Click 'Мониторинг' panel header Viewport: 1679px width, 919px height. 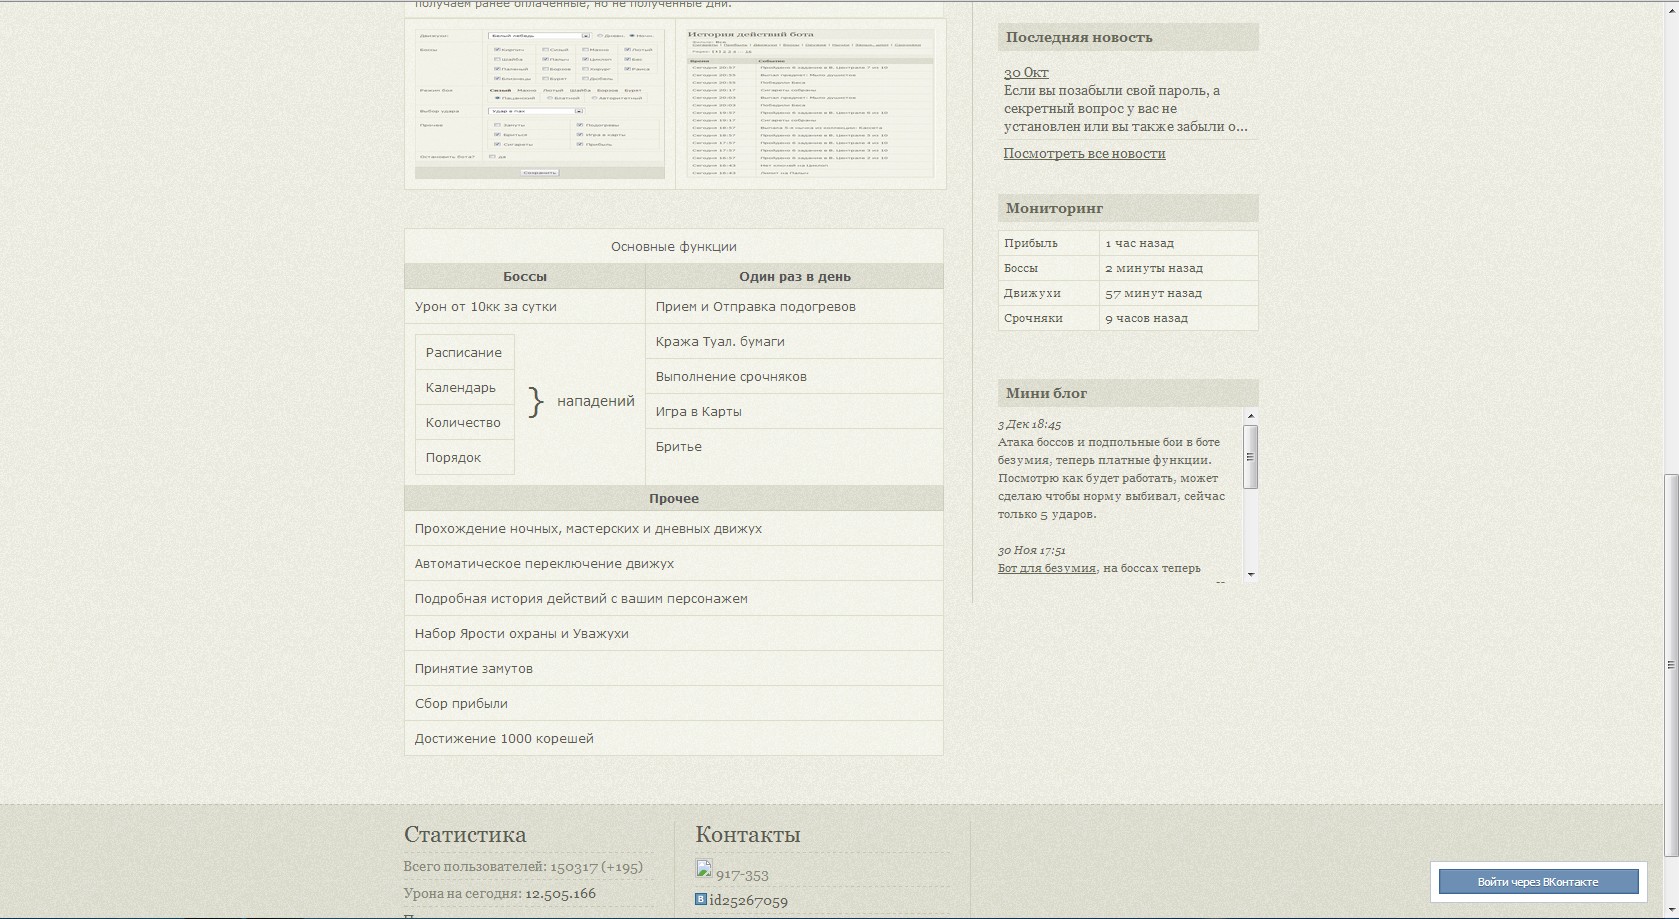[1128, 208]
